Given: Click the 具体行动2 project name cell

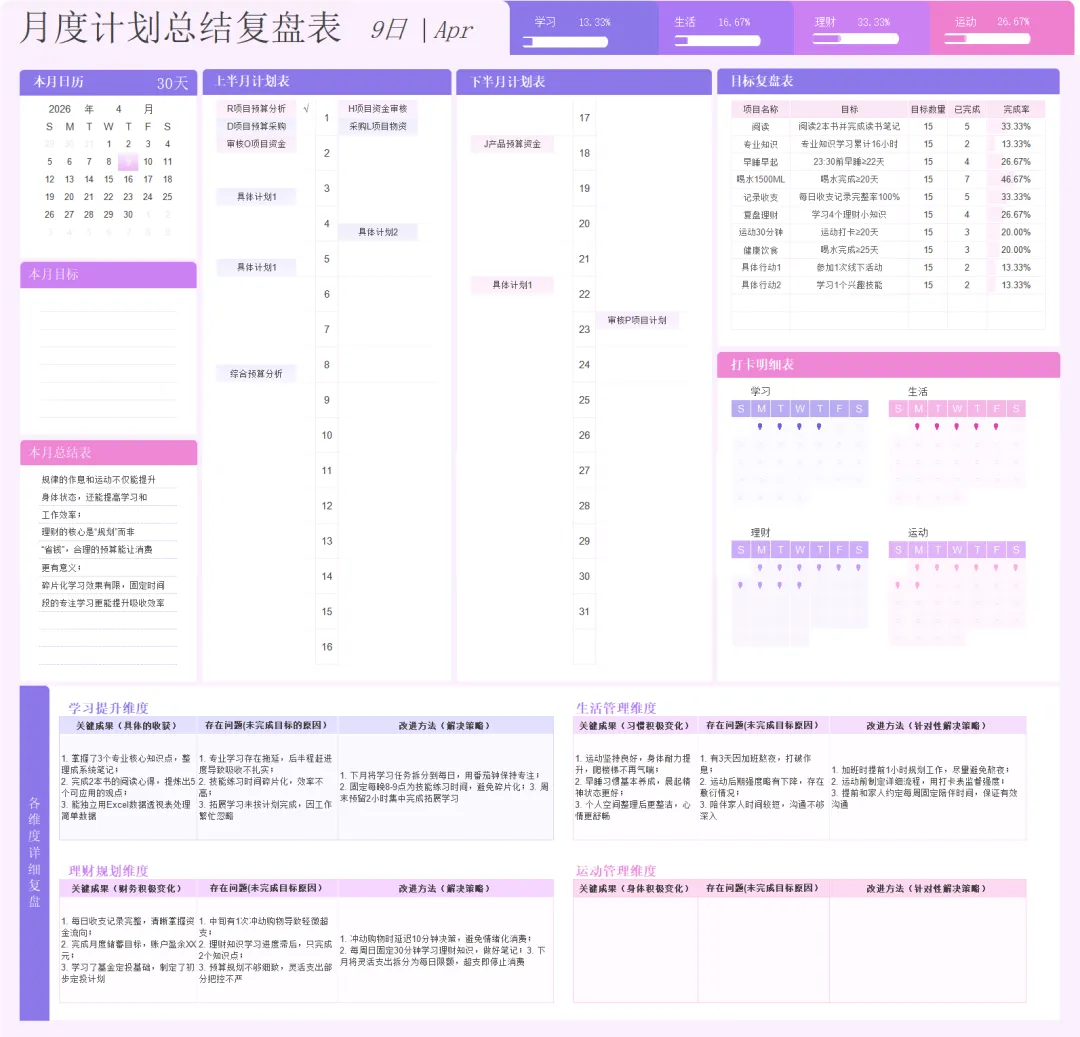Looking at the screenshot, I should pos(760,285).
